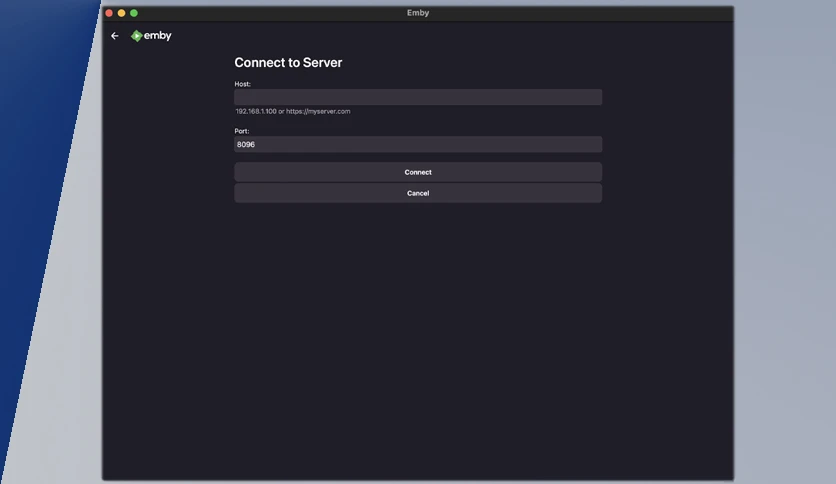Maximize the Emby window
The image size is (836, 484).
click(134, 13)
